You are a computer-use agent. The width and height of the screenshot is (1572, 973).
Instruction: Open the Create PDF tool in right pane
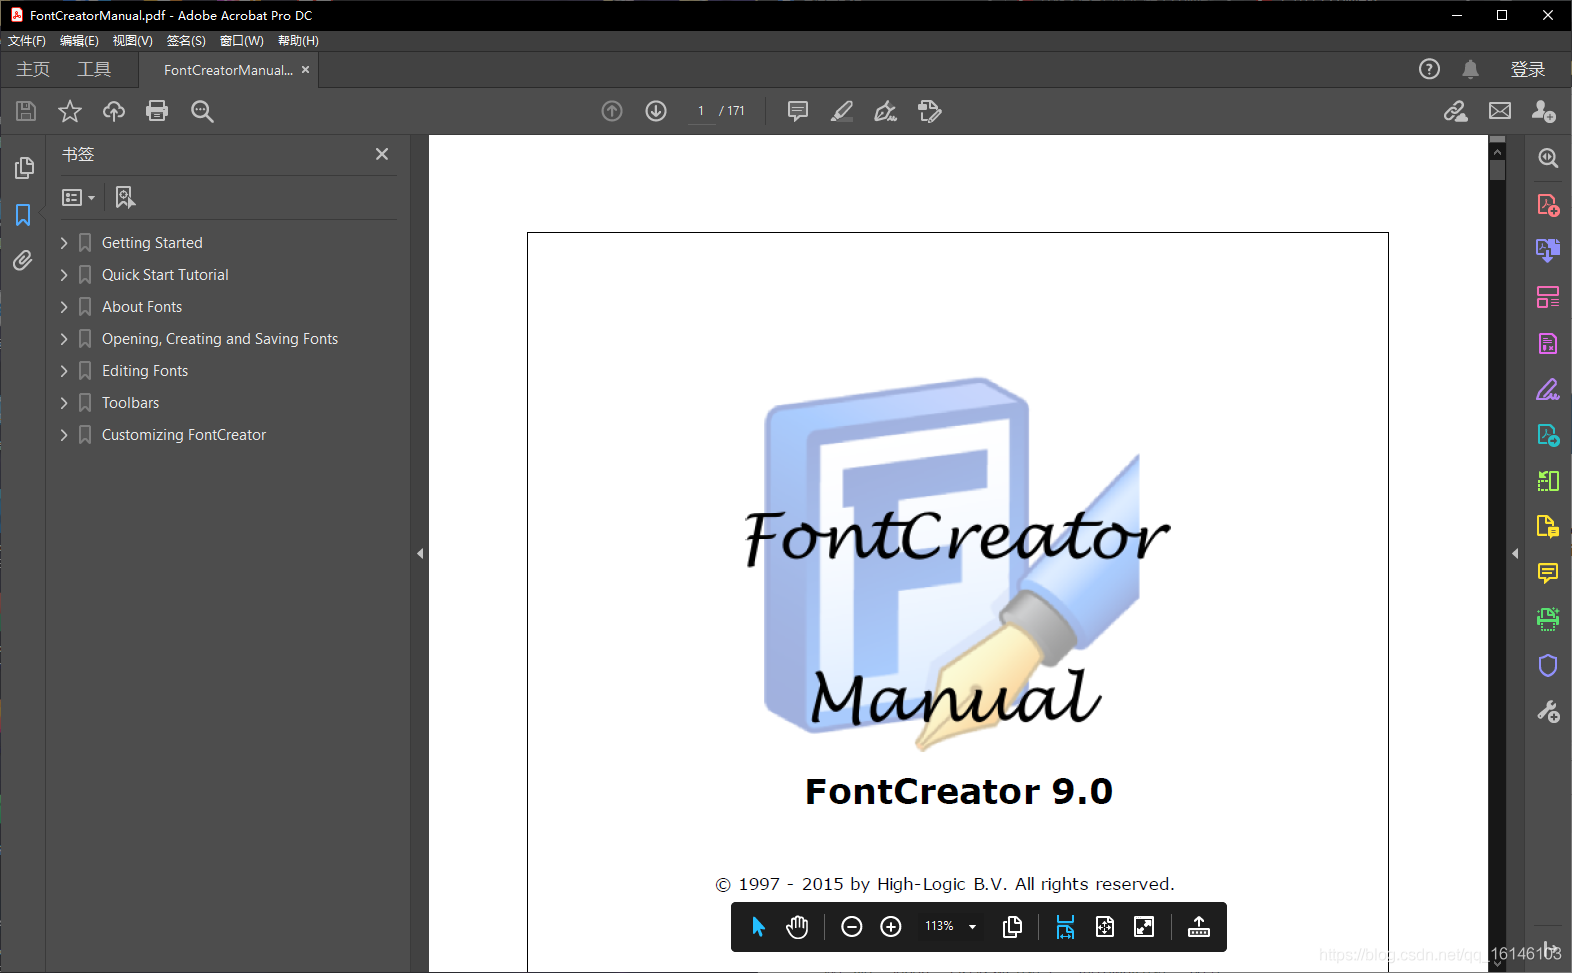coord(1548,205)
